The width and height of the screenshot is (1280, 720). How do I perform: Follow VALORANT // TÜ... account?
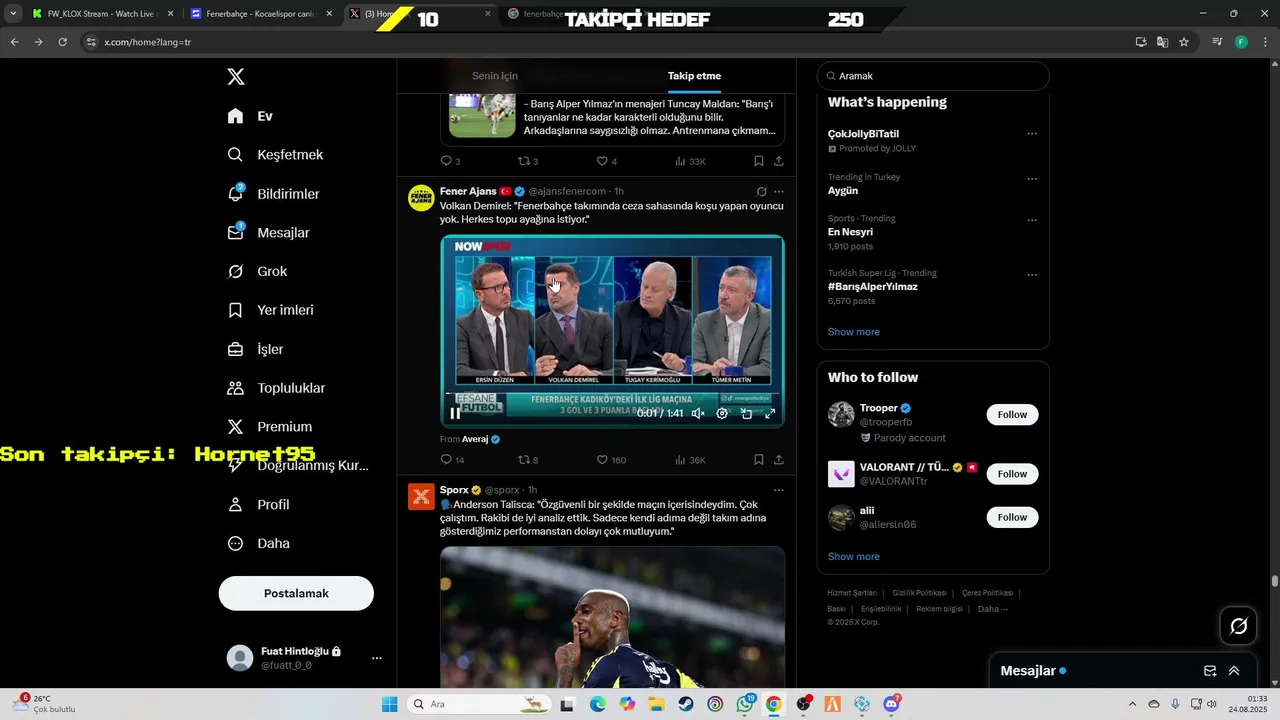1012,474
